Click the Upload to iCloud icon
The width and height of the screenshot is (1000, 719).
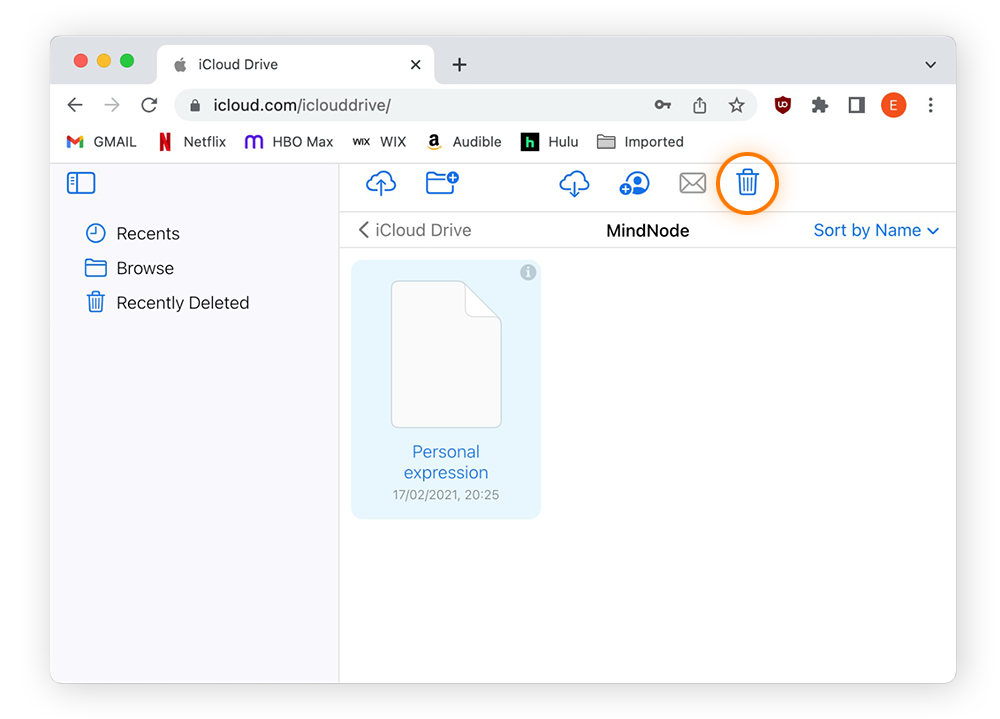point(381,183)
